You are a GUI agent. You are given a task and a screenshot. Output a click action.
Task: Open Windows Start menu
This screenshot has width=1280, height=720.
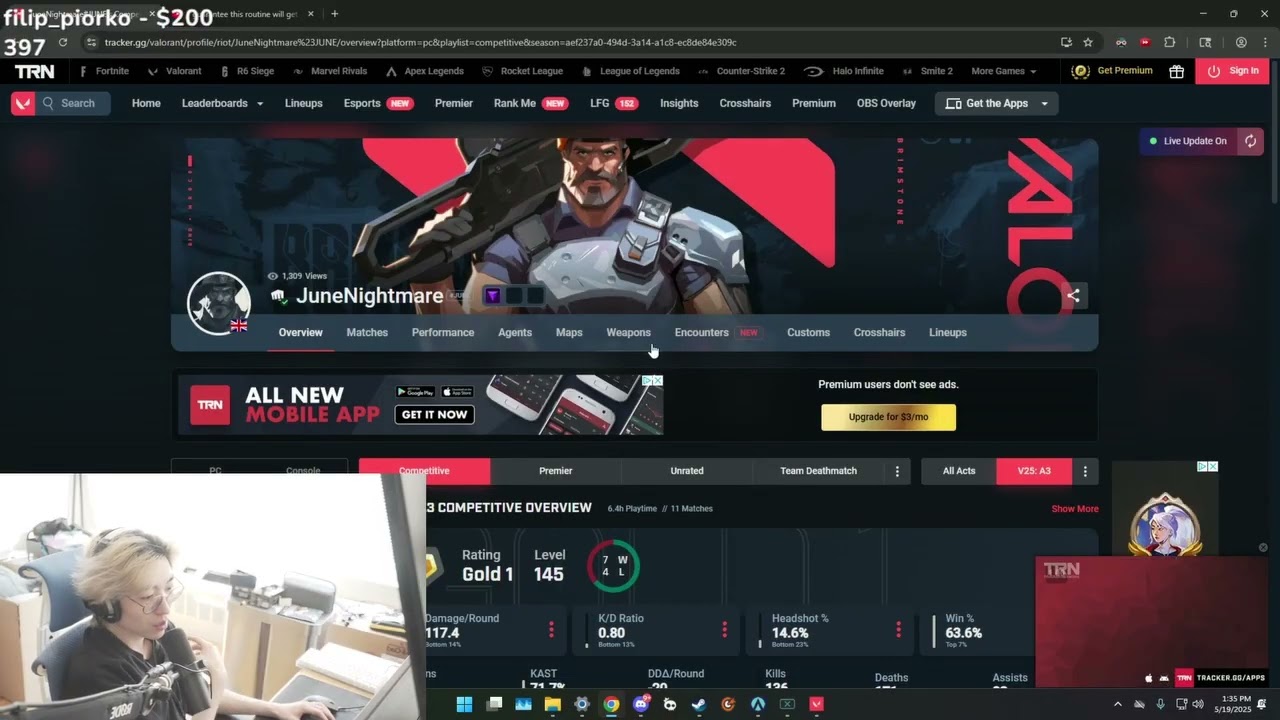coord(464,704)
